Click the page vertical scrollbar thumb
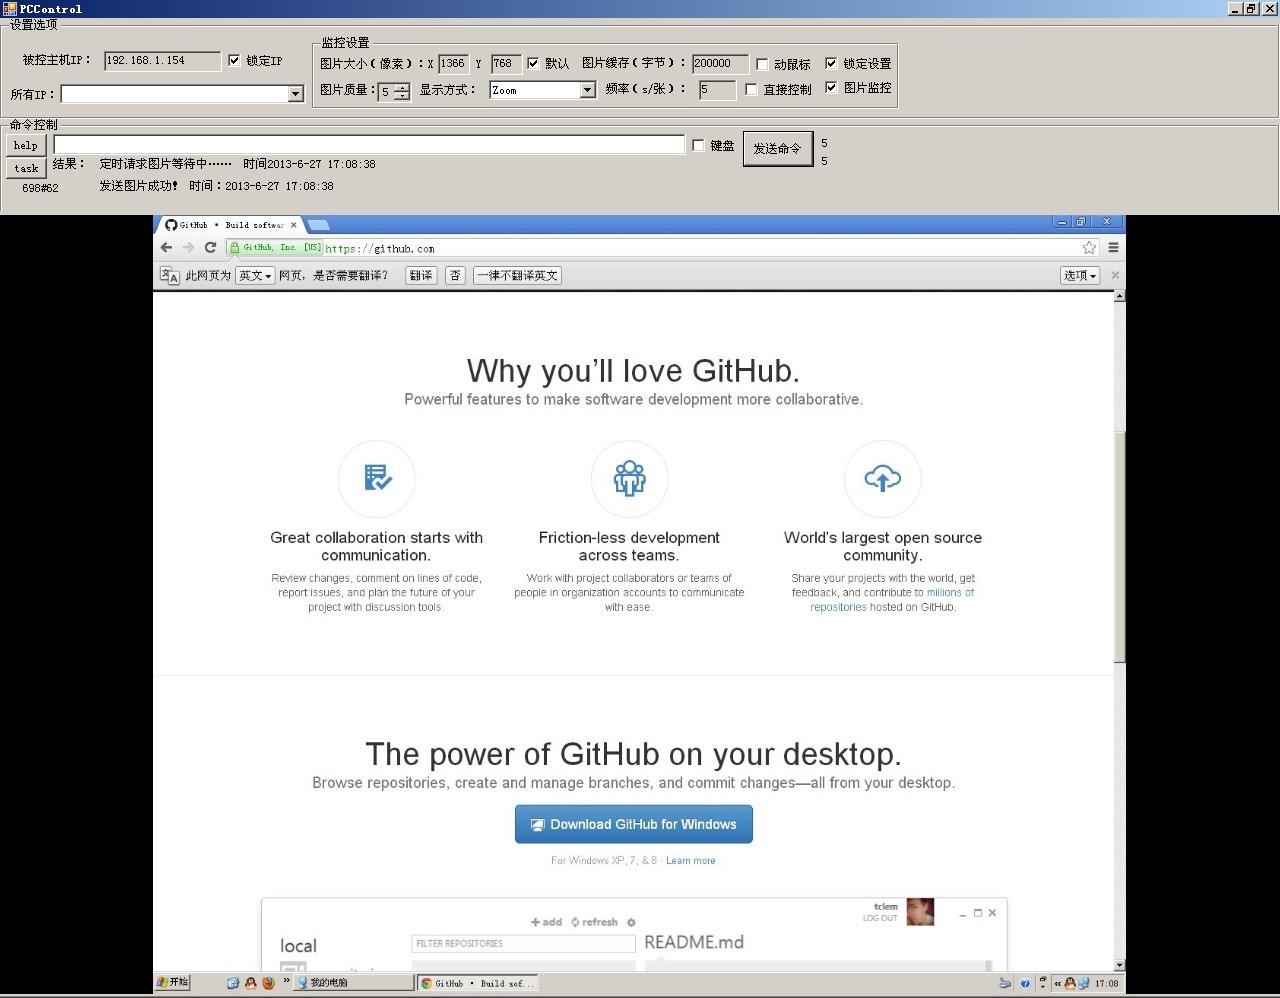Viewport: 1280px width, 998px height. point(1119,546)
